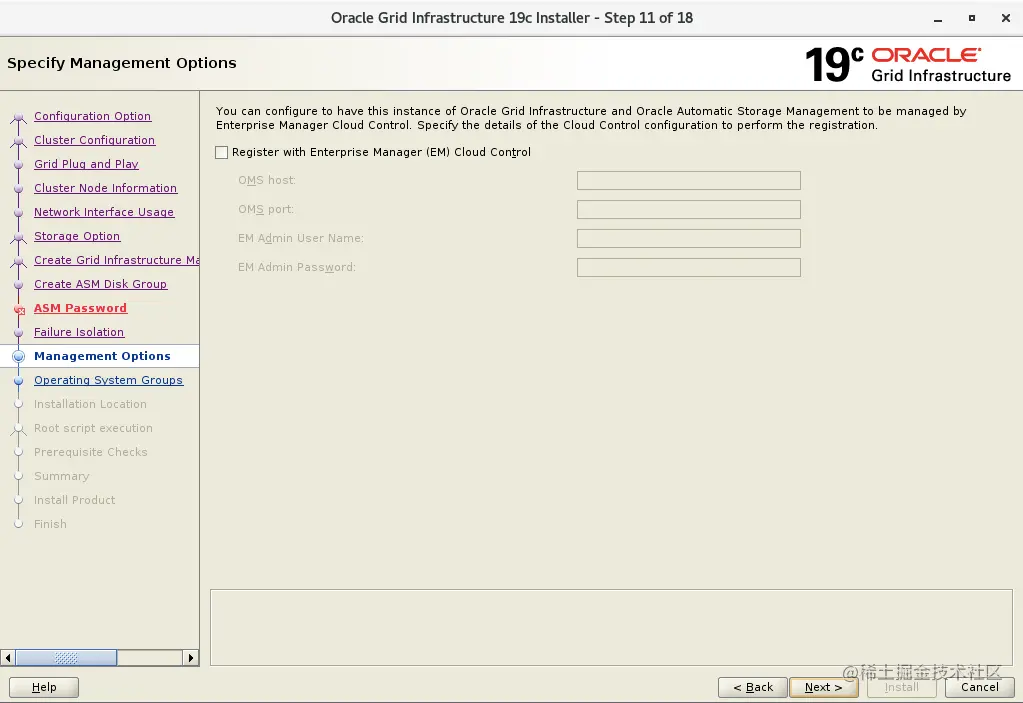Jump to Network Interface Usage step

(104, 212)
